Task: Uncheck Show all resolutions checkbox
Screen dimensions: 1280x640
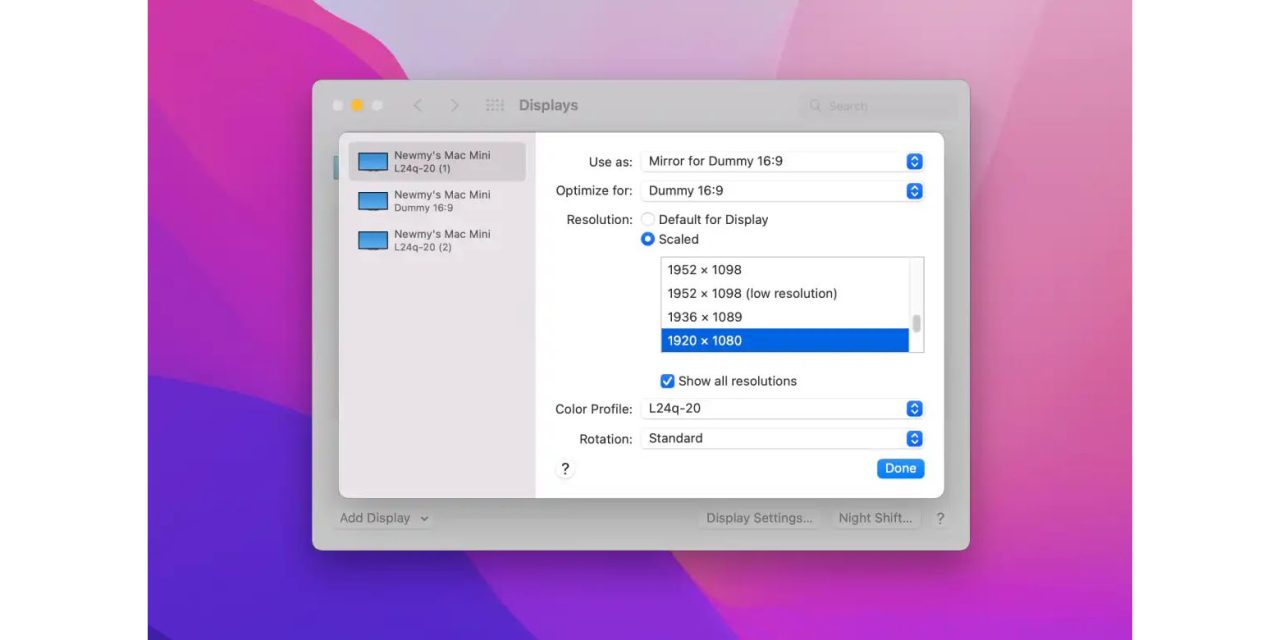Action: (667, 381)
